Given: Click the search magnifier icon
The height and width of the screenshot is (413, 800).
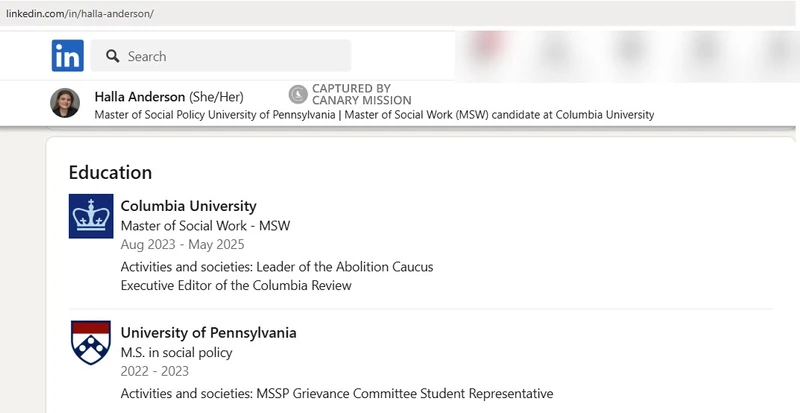Looking at the screenshot, I should [113, 56].
